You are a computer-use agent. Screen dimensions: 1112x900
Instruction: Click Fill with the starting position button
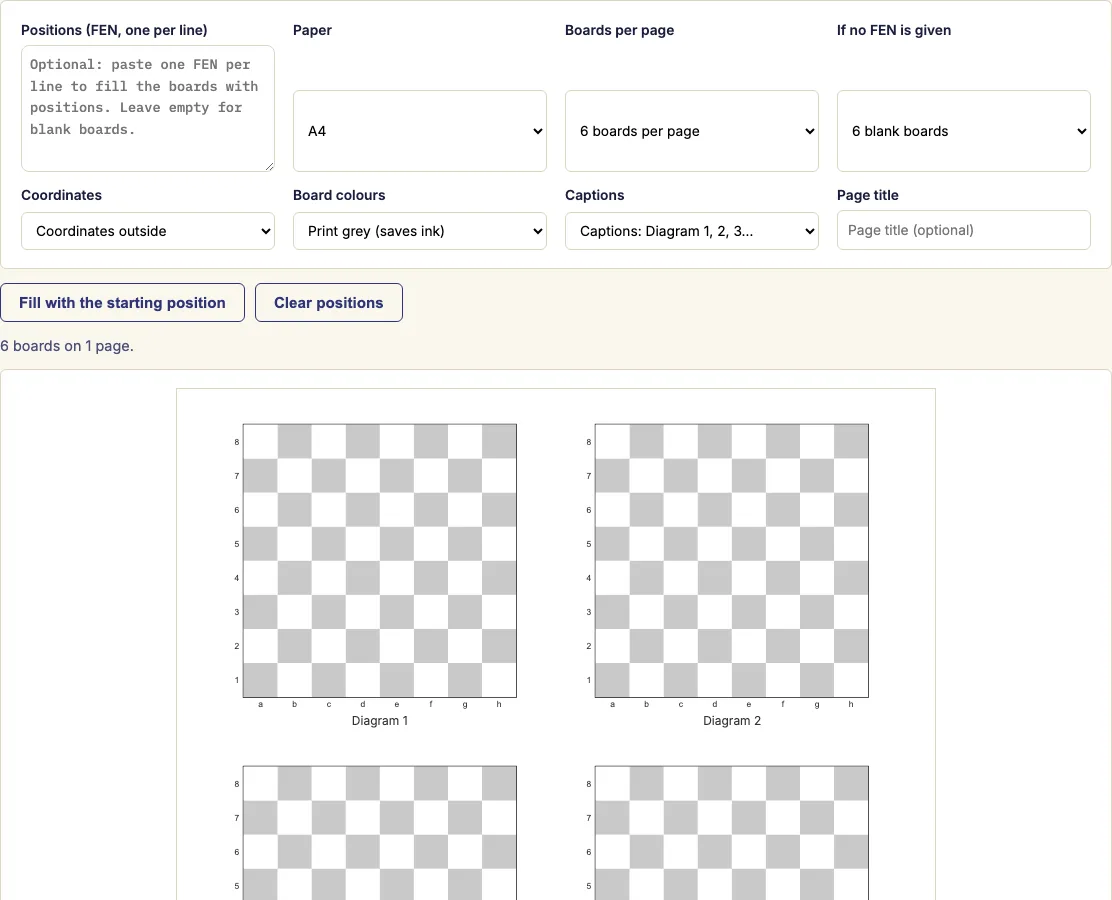[x=123, y=303]
